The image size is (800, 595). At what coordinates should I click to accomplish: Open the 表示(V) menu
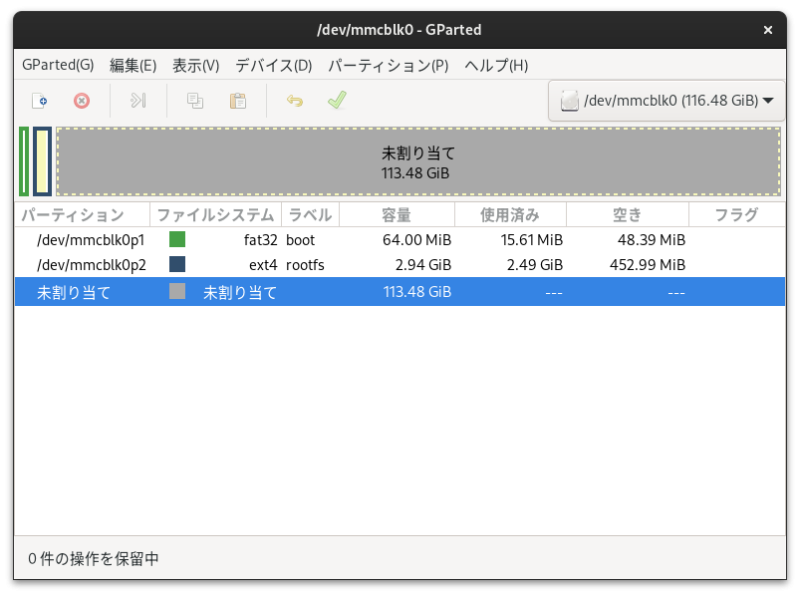tap(196, 65)
